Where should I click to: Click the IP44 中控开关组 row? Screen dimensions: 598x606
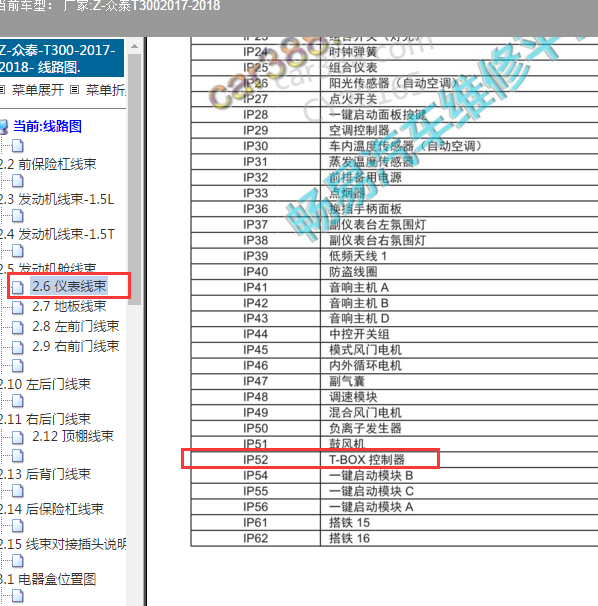pos(394,334)
